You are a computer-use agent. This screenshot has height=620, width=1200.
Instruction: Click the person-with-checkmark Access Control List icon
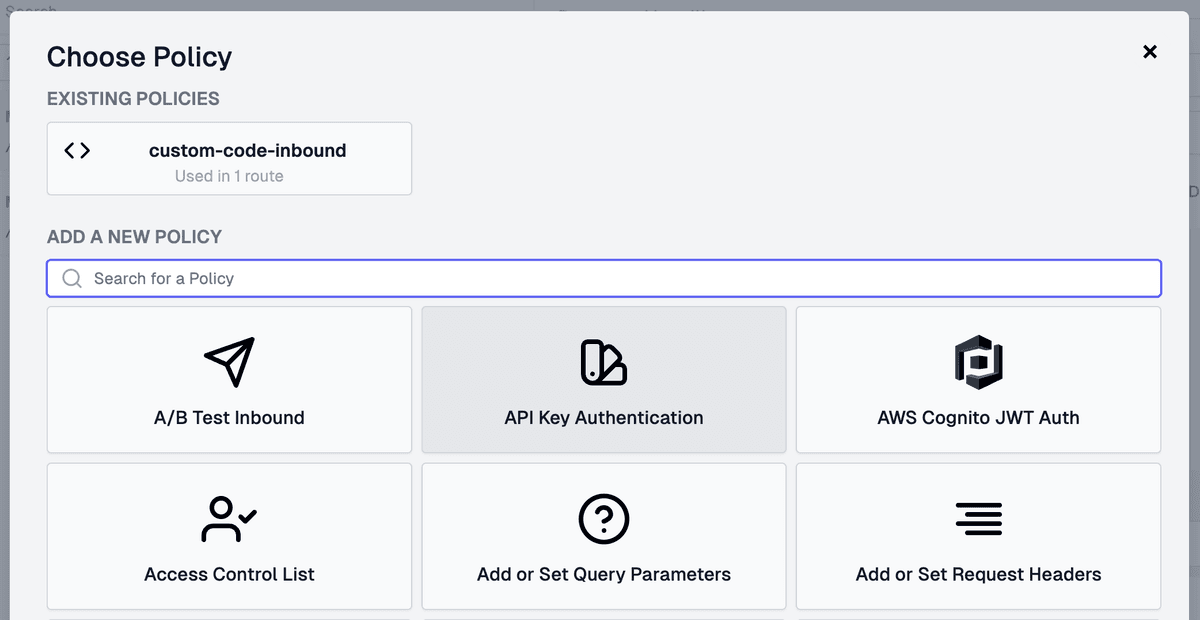click(229, 519)
